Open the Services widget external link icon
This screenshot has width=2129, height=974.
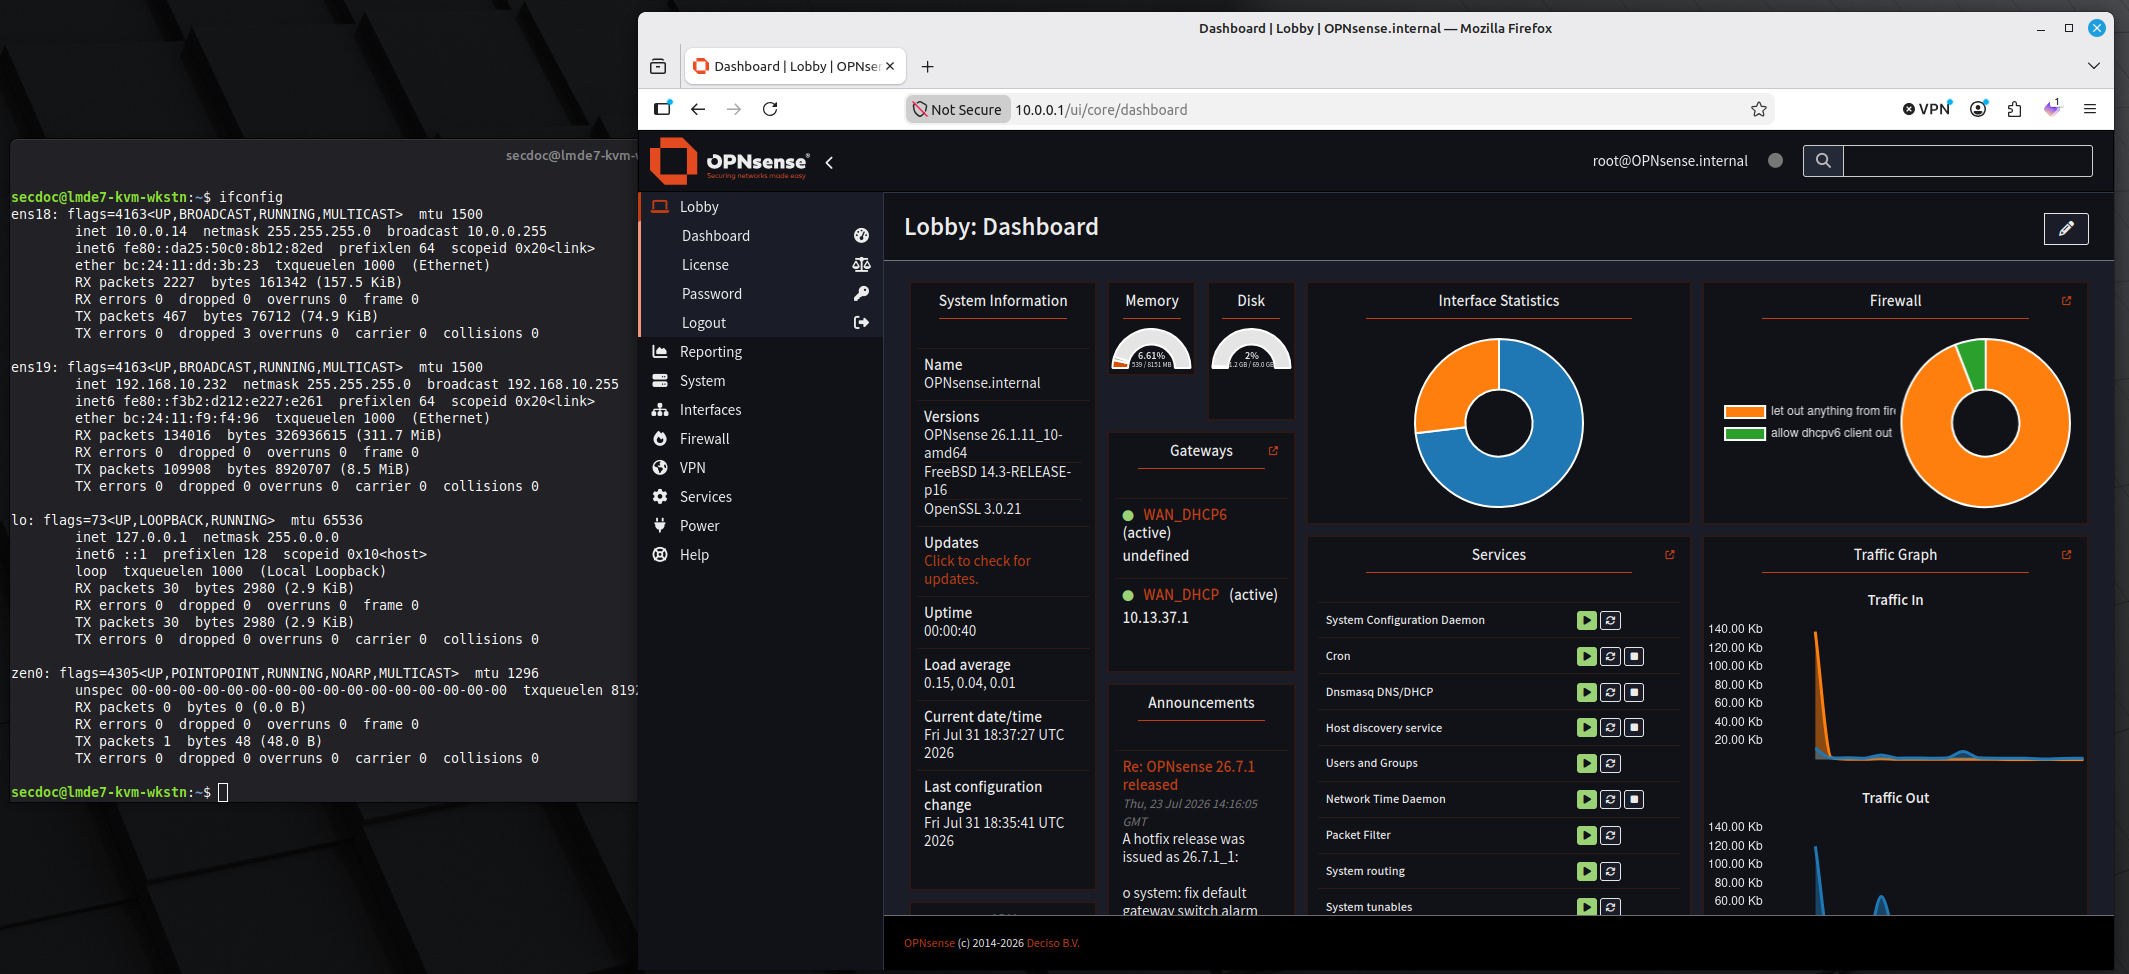click(1669, 555)
